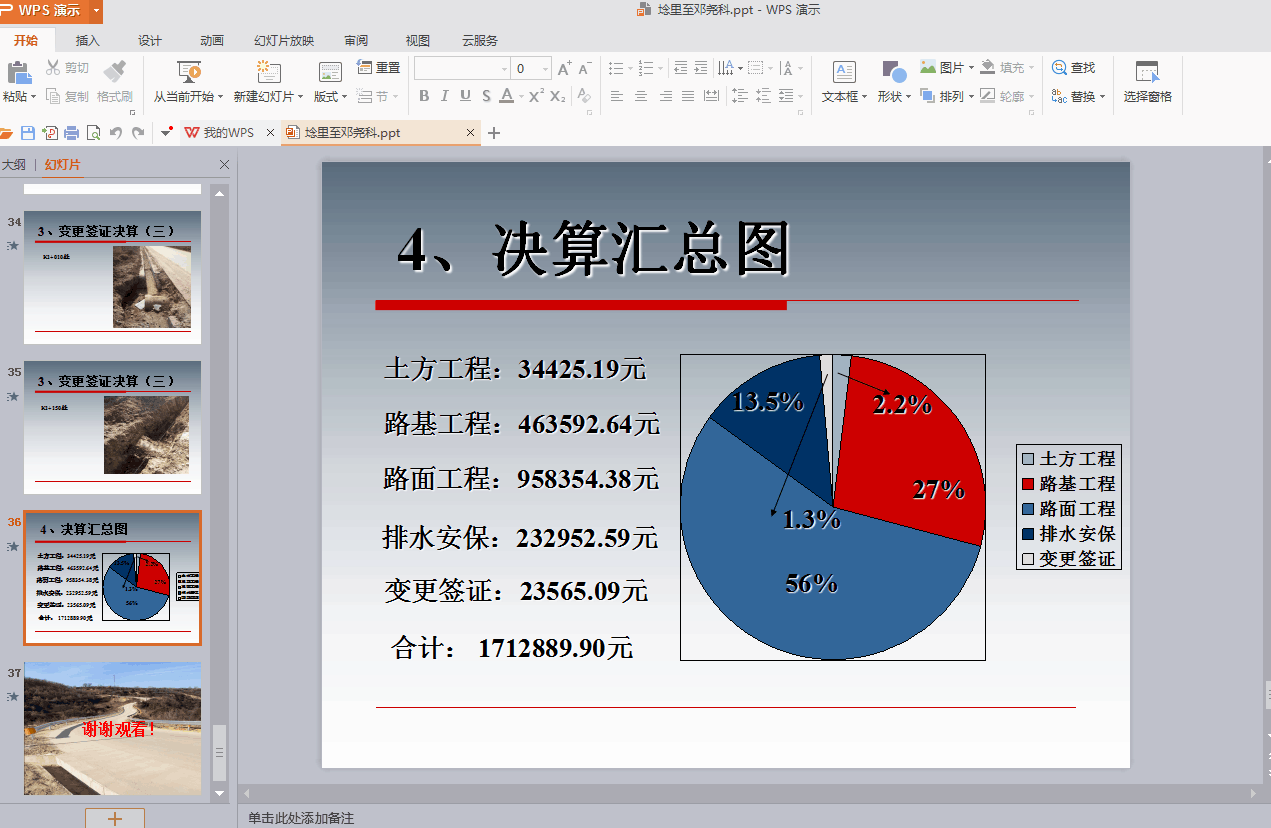Expand the font size dropdown
Screen dimensions: 1271x828
[x=545, y=69]
